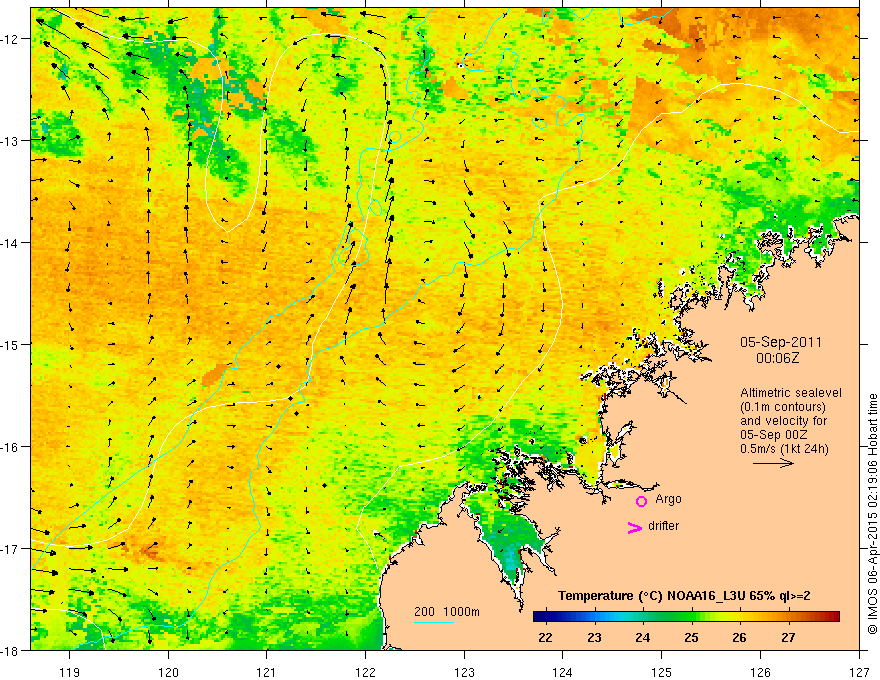
Task: Click the color bar label '27'
Action: pyautogui.click(x=789, y=638)
